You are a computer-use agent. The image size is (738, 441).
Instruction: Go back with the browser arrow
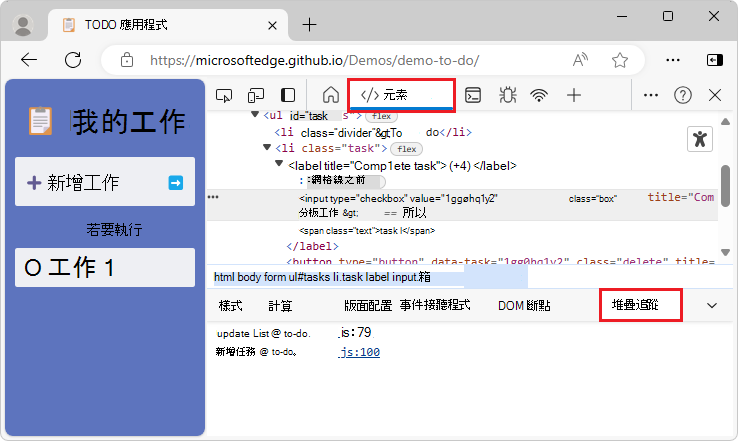coord(29,60)
